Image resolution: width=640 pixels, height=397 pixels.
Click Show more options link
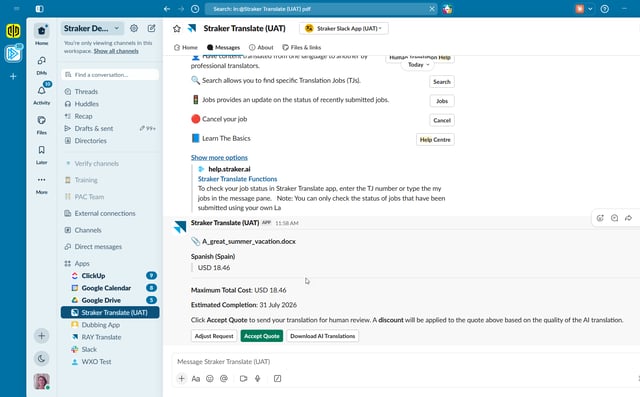[x=219, y=157]
